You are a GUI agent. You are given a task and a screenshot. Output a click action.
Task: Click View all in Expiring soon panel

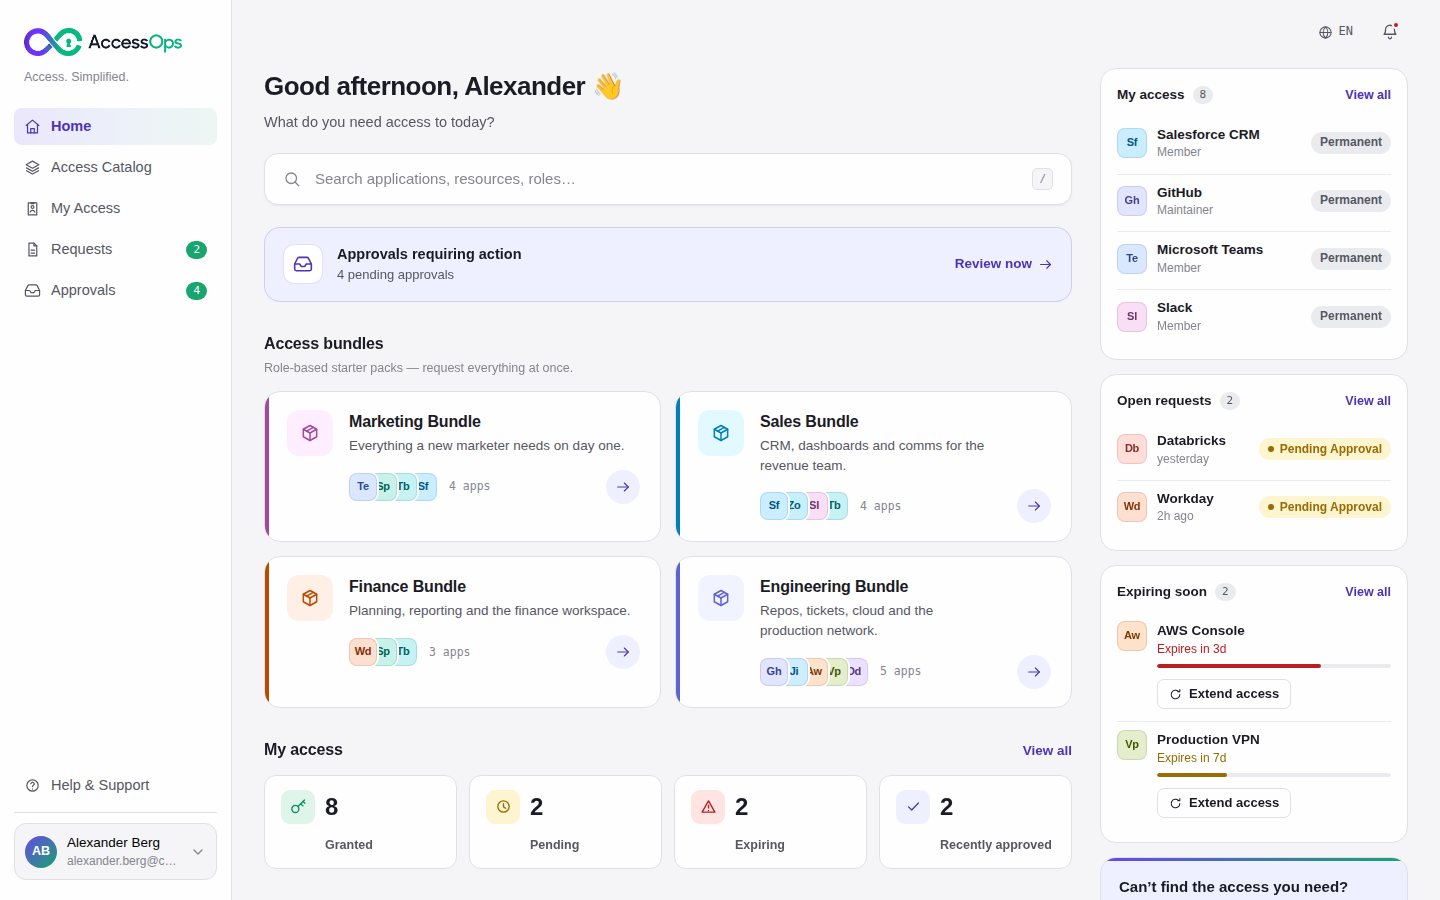(1368, 592)
